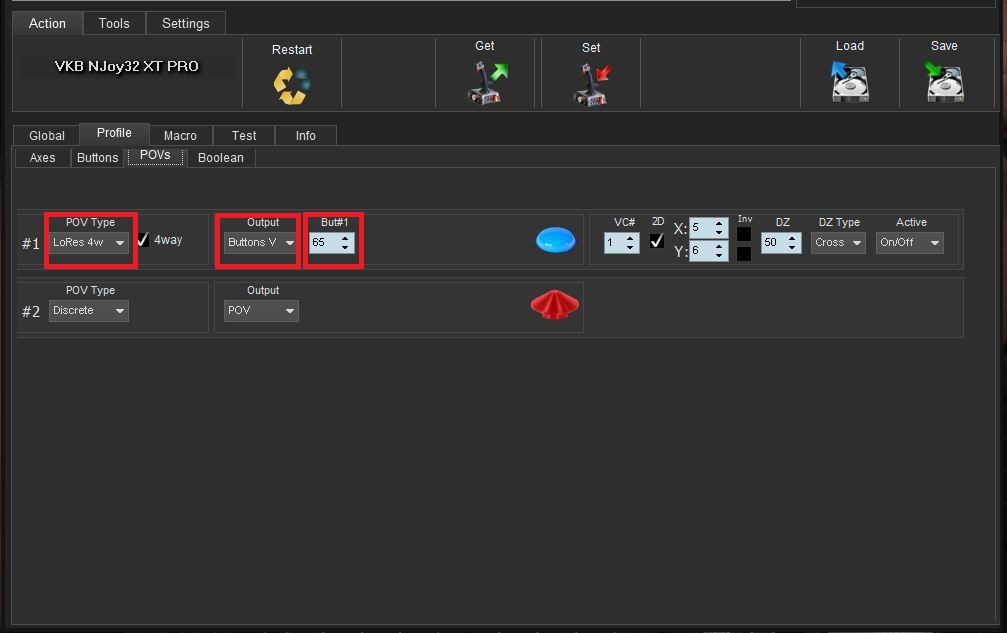Image resolution: width=1007 pixels, height=633 pixels.
Task: Decrease the DZ value with down arrow
Action: [792, 247]
